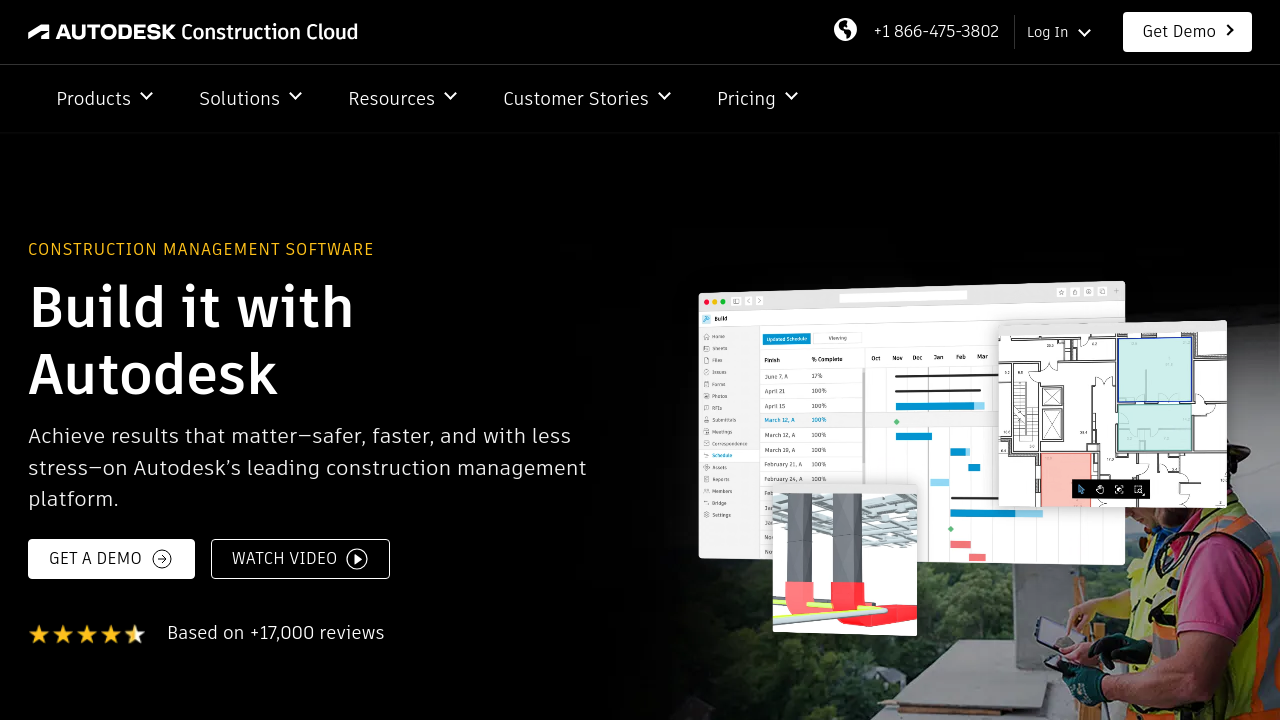
Task: Click the chevron beside Products
Action: tap(147, 96)
